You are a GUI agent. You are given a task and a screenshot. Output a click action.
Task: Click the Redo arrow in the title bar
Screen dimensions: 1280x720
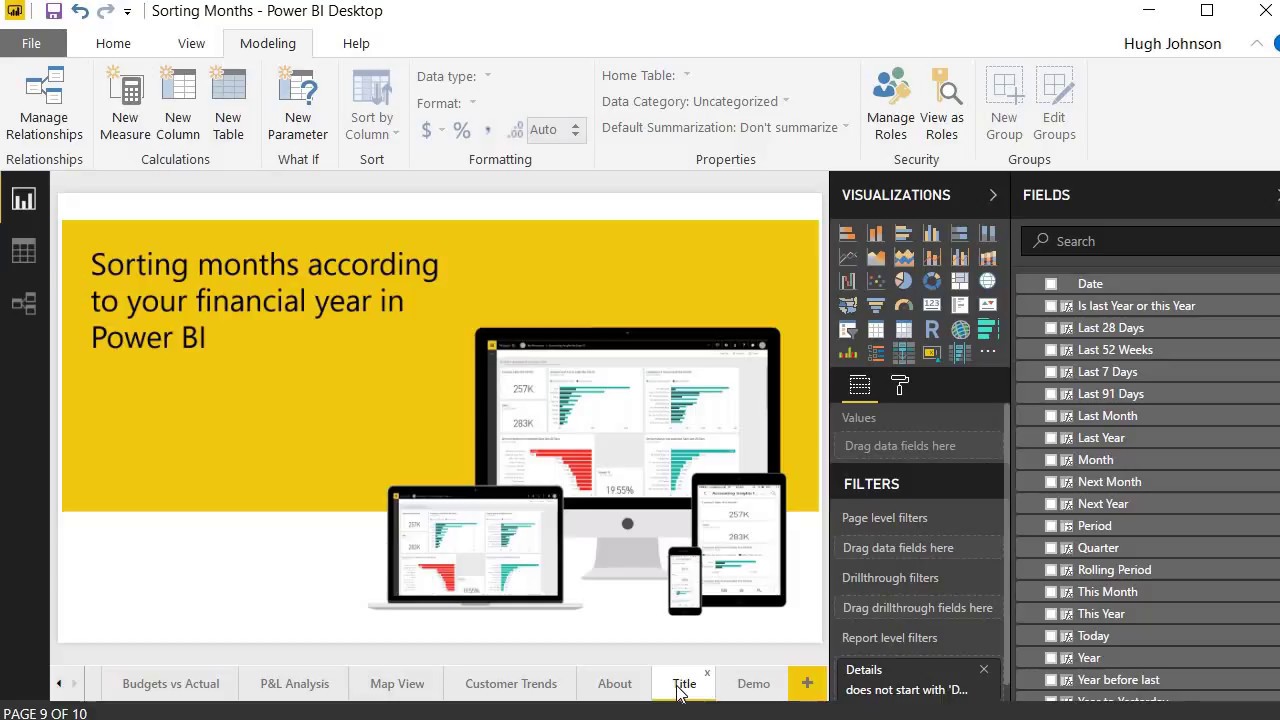click(x=105, y=11)
